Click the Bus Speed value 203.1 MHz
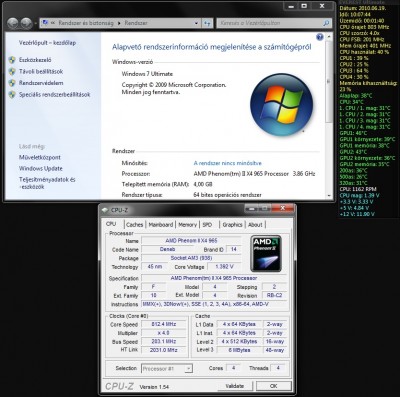Screen dimensions: 400x397 pyautogui.click(x=164, y=342)
